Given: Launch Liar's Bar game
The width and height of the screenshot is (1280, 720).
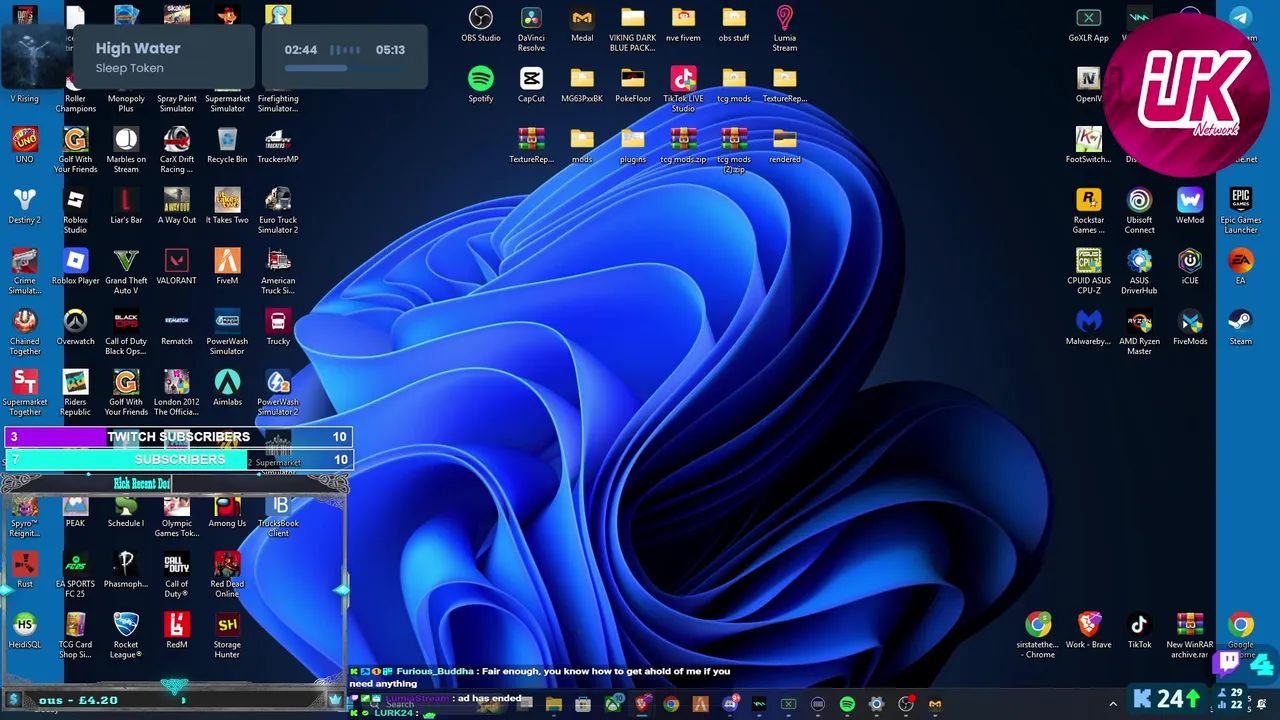Looking at the screenshot, I should tap(126, 206).
